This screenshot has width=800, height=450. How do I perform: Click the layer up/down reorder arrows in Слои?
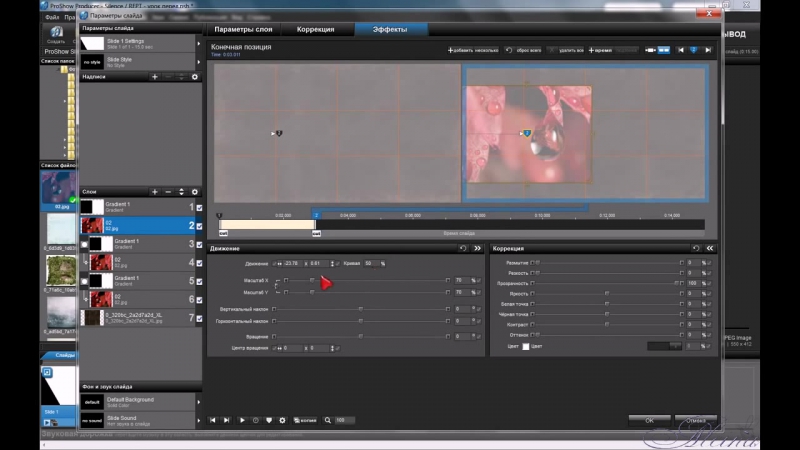click(181, 192)
